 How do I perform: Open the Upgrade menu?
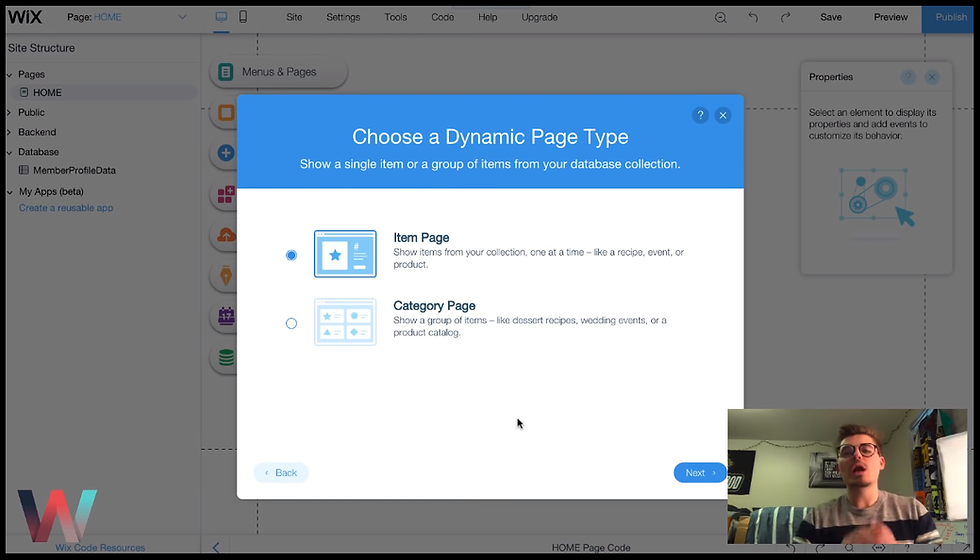coord(539,17)
